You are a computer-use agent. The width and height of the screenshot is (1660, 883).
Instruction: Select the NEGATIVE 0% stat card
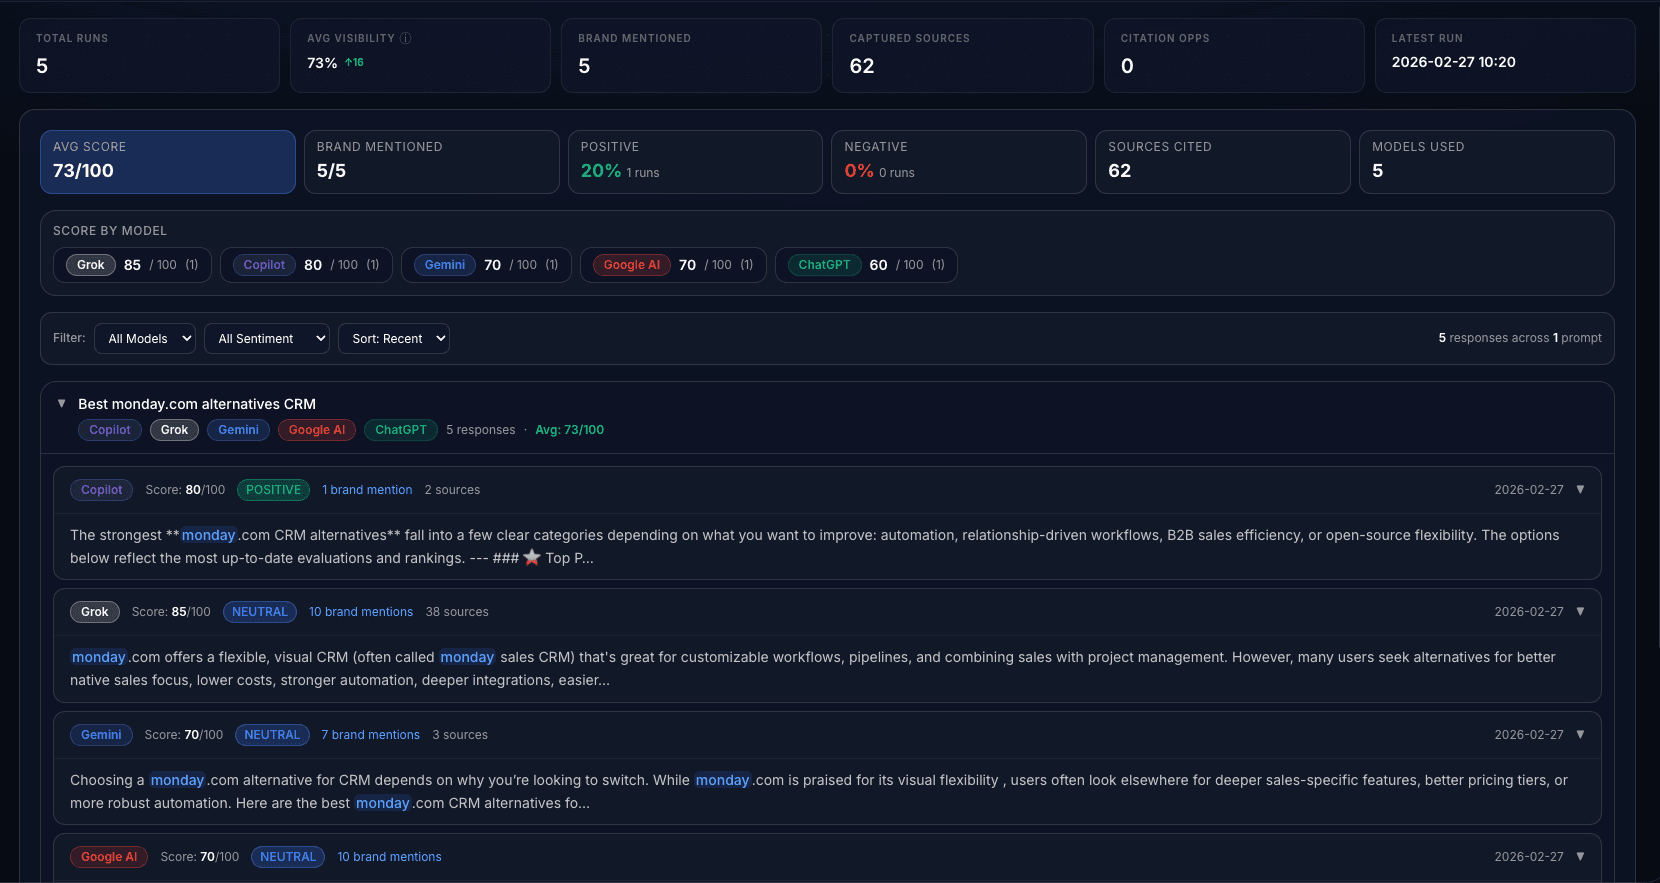pyautogui.click(x=958, y=161)
